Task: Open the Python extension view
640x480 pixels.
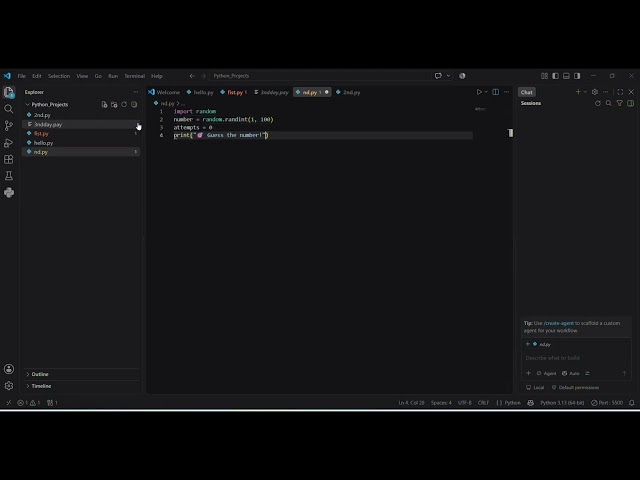Action: (x=9, y=193)
